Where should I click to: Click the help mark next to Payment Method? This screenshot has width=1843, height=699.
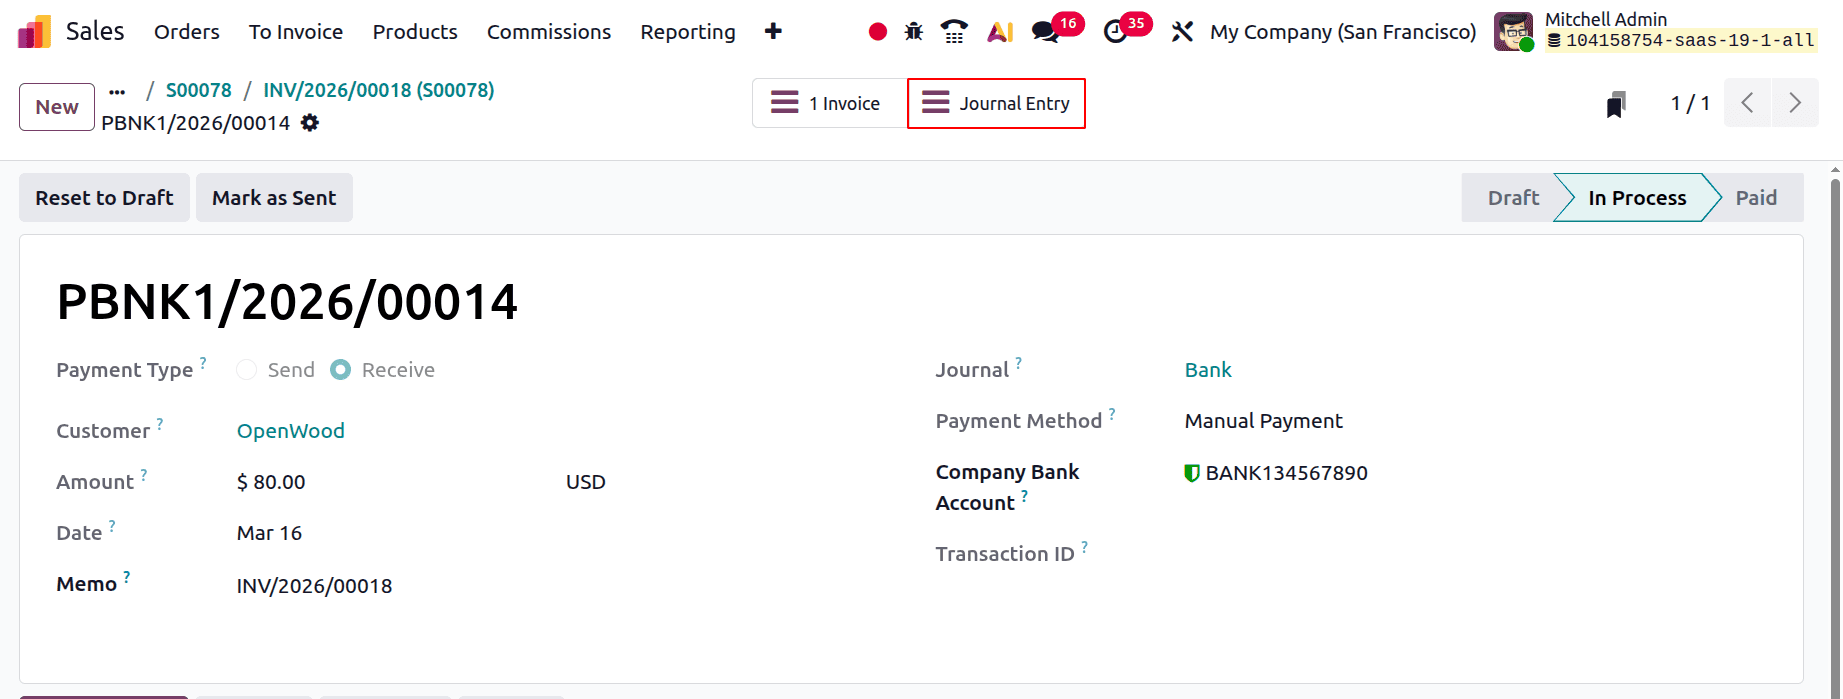click(x=1112, y=413)
